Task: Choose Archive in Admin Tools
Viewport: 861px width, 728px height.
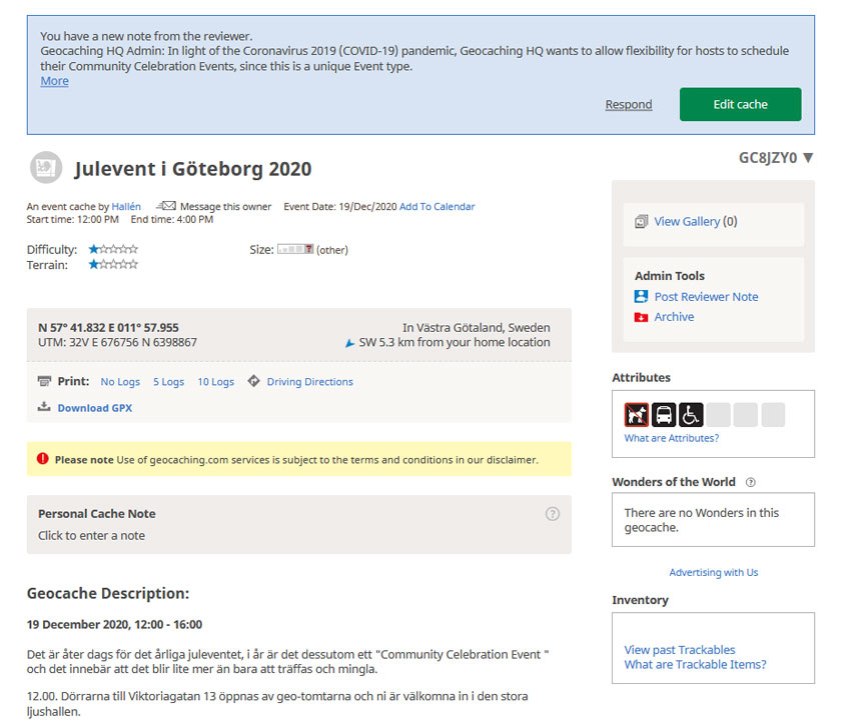Action: pos(673,317)
